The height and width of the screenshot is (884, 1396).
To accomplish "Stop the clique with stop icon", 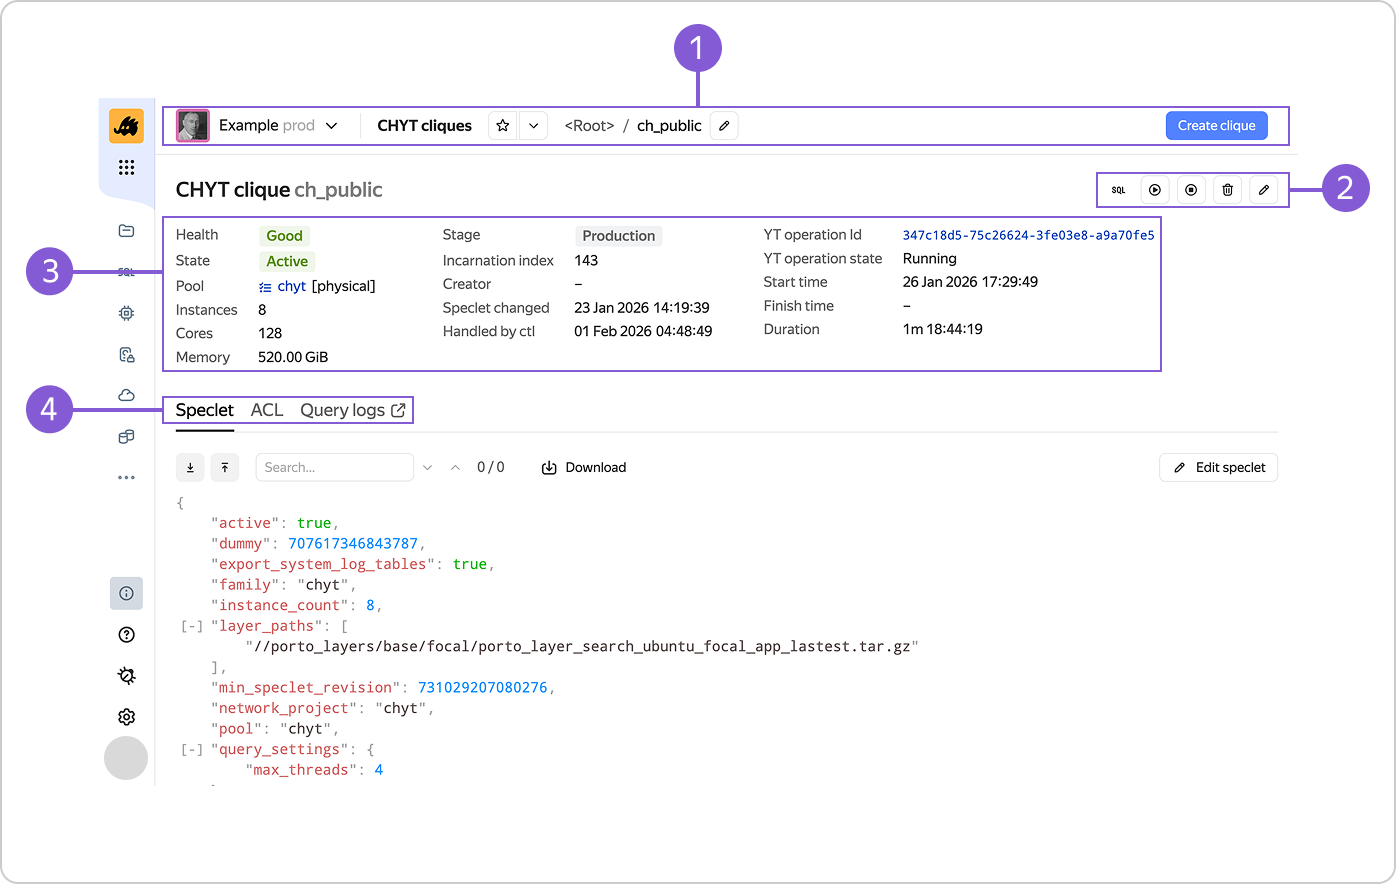I will (x=1191, y=190).
